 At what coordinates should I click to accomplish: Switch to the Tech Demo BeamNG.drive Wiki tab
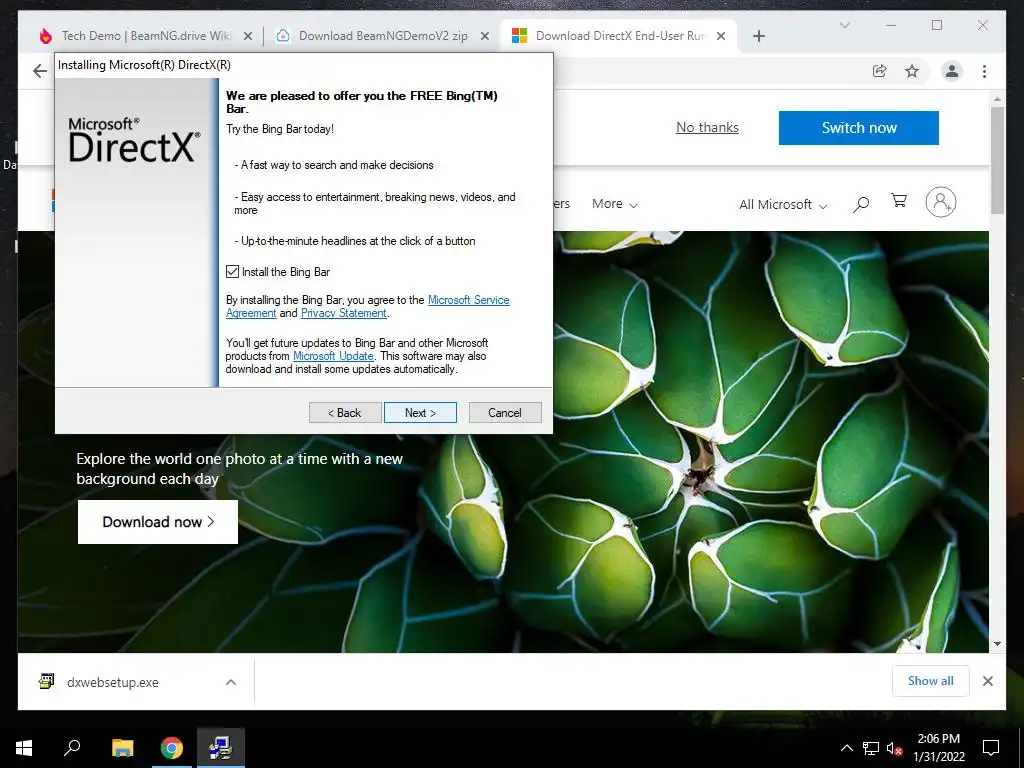pos(144,36)
